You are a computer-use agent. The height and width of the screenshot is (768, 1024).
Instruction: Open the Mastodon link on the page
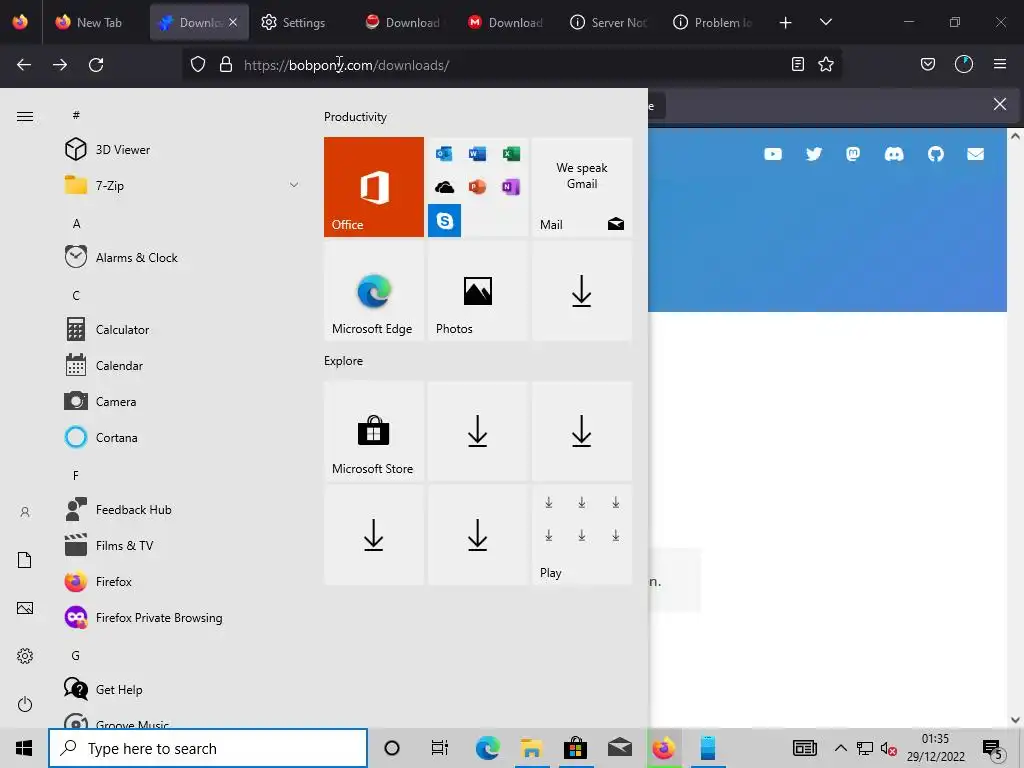pyautogui.click(x=853, y=154)
